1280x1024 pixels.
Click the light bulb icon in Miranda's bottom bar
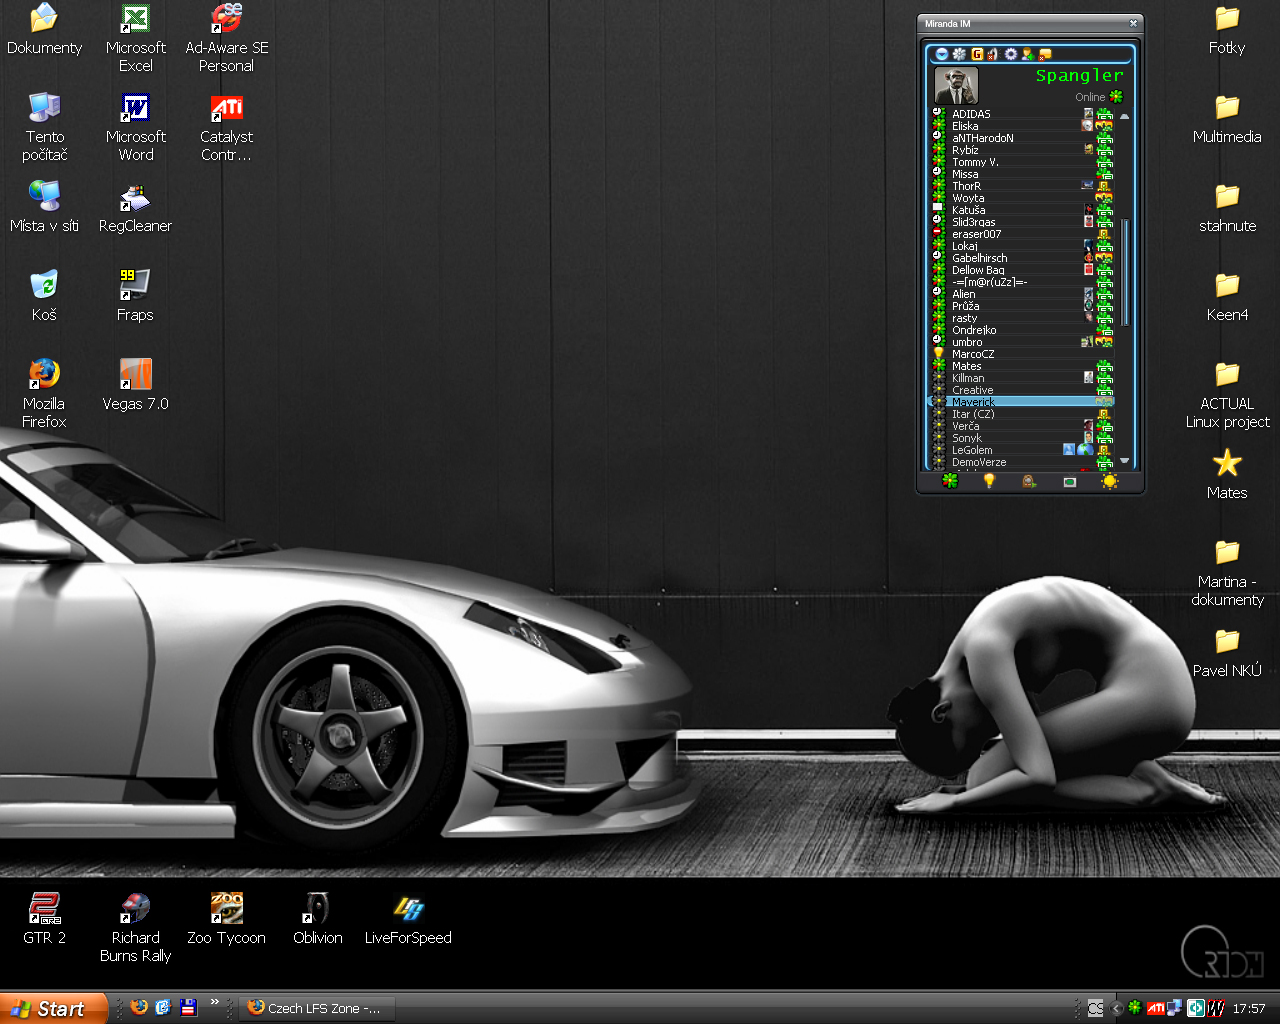click(x=989, y=481)
